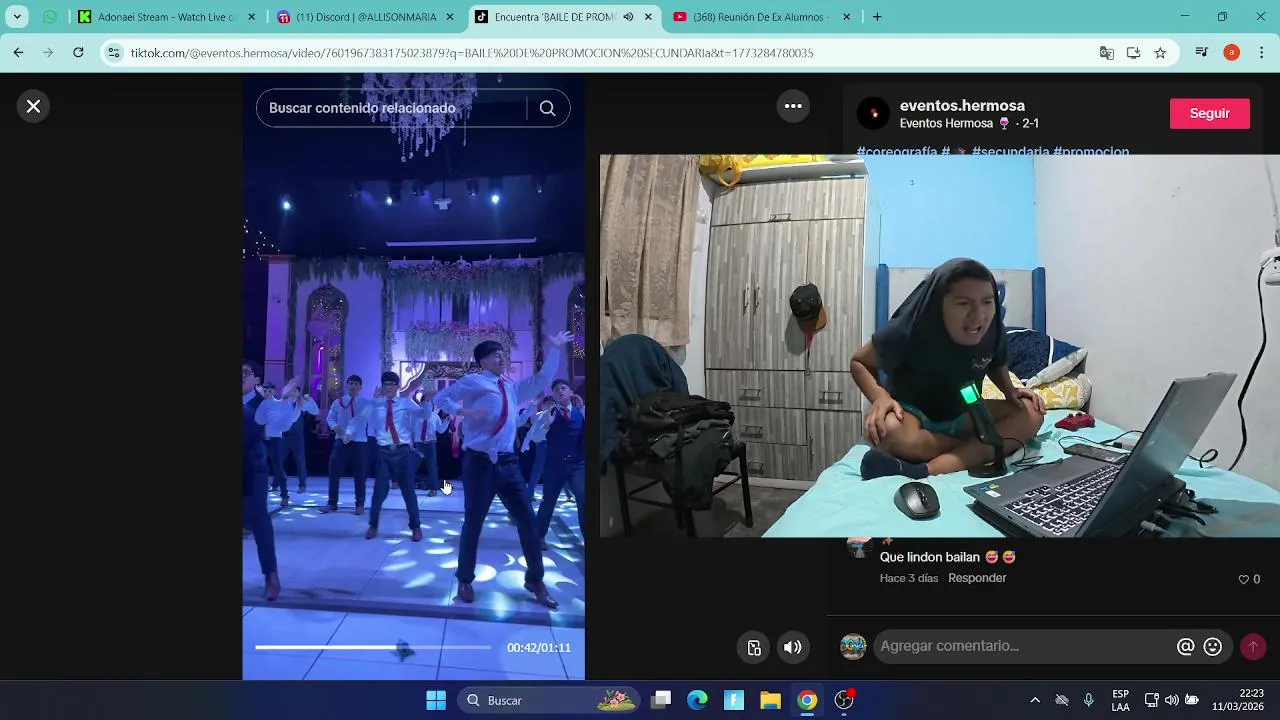Toggle the video volume speaker button
Image resolution: width=1280 pixels, height=720 pixels.
(792, 647)
